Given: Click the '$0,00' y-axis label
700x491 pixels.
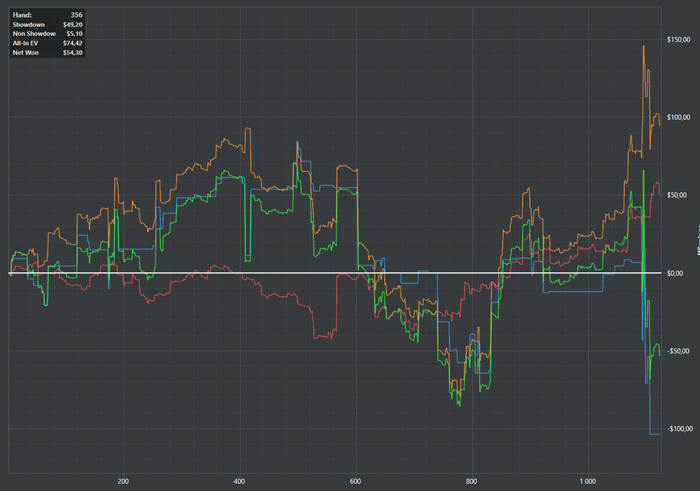Looking at the screenshot, I should 675,273.
